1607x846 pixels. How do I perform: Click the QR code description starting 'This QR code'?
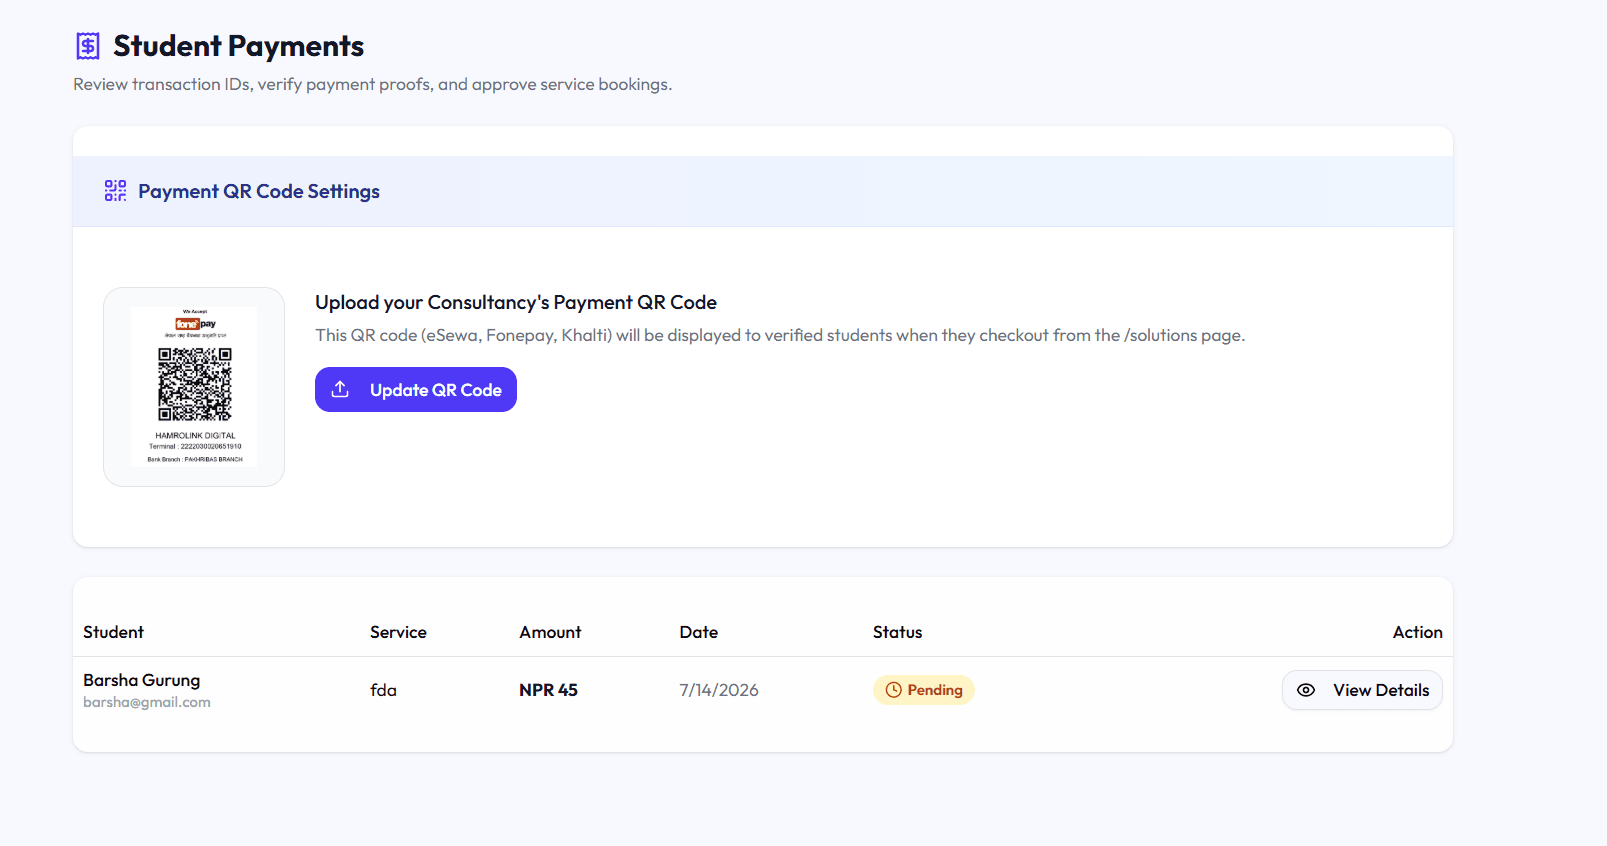[x=780, y=335]
